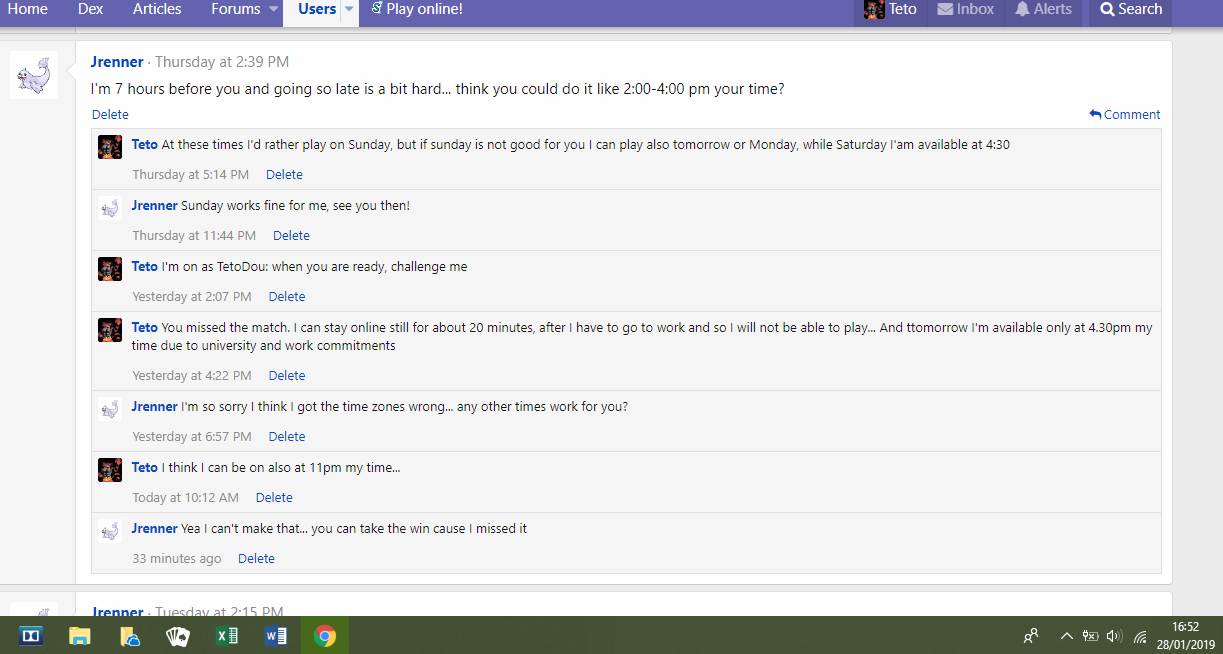Image resolution: width=1223 pixels, height=654 pixels.
Task: Open the Teto account menu
Action: pos(891,9)
